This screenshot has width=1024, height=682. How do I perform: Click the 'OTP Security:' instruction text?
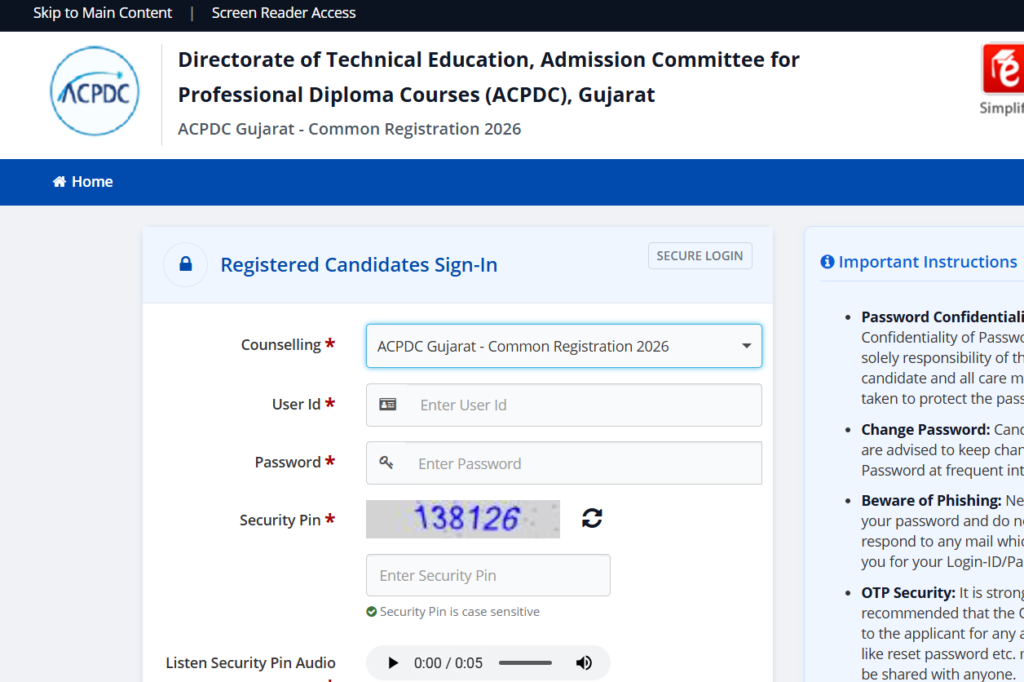point(908,593)
